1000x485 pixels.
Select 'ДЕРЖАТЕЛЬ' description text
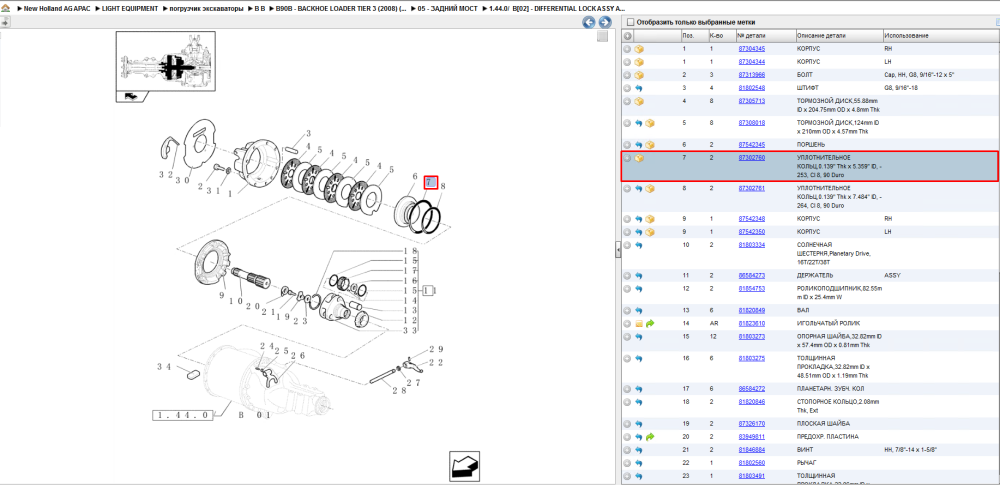(x=816, y=275)
